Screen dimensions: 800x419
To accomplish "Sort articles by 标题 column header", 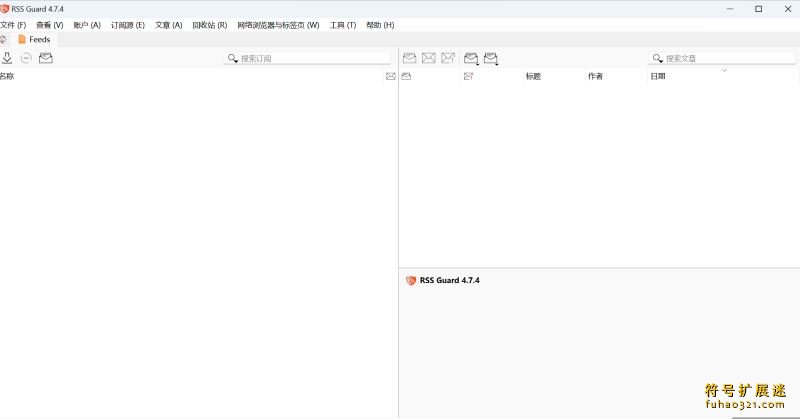I will [533, 76].
